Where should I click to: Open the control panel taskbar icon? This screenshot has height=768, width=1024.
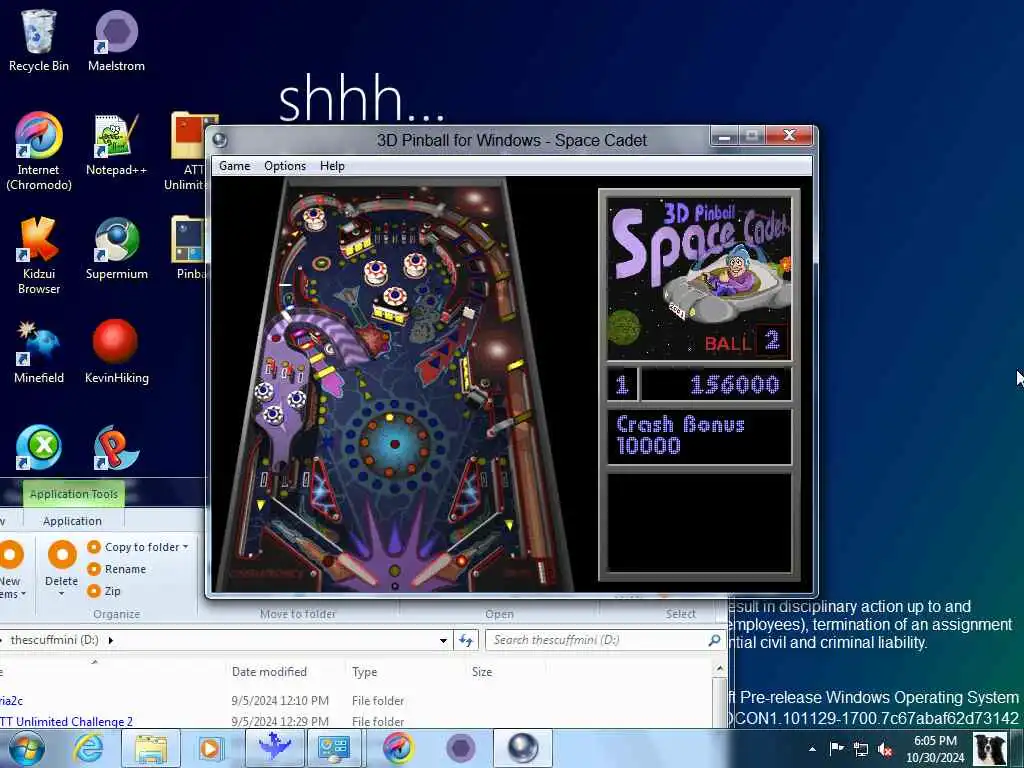point(334,748)
